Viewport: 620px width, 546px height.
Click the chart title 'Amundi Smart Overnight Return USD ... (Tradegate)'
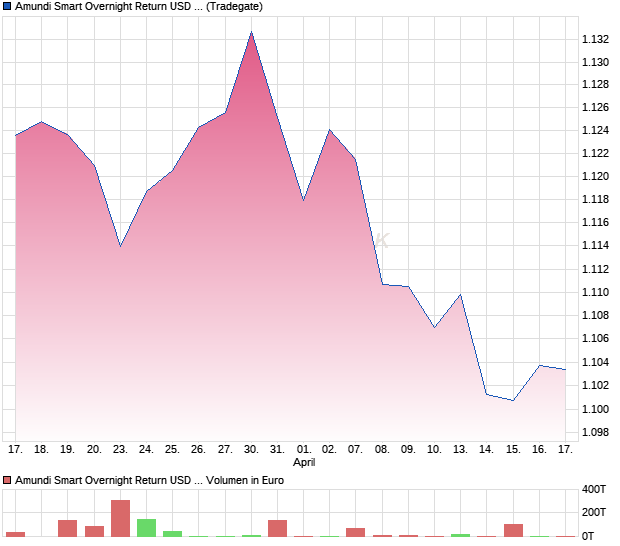point(139,6)
